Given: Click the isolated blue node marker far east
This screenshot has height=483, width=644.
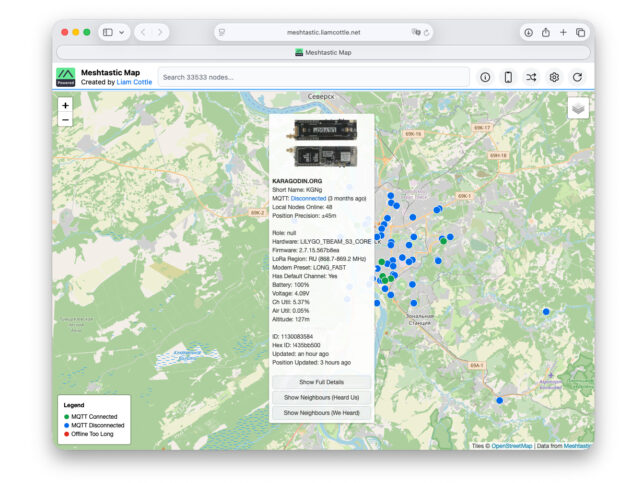Looking at the screenshot, I should (x=546, y=312).
